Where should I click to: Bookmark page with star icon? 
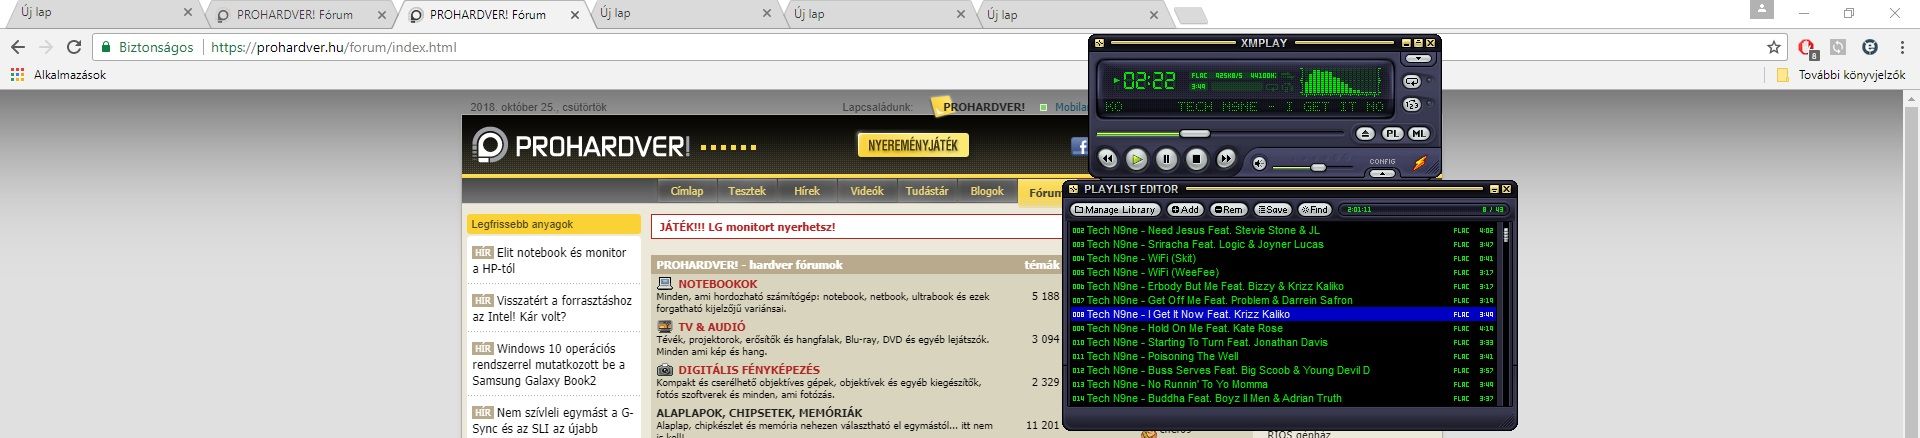pyautogui.click(x=1774, y=47)
